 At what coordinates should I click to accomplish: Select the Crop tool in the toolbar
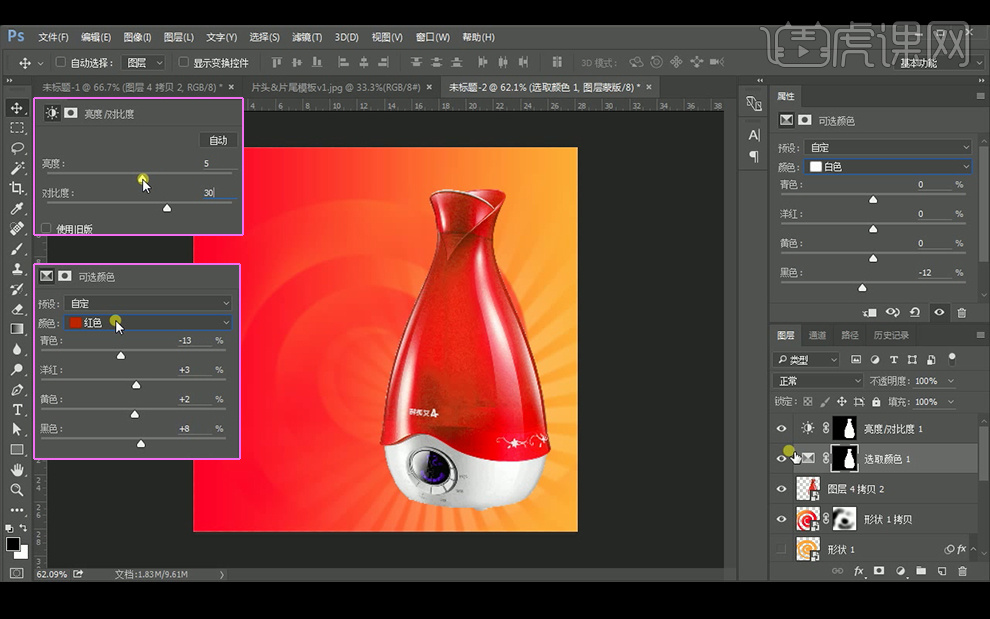17,188
